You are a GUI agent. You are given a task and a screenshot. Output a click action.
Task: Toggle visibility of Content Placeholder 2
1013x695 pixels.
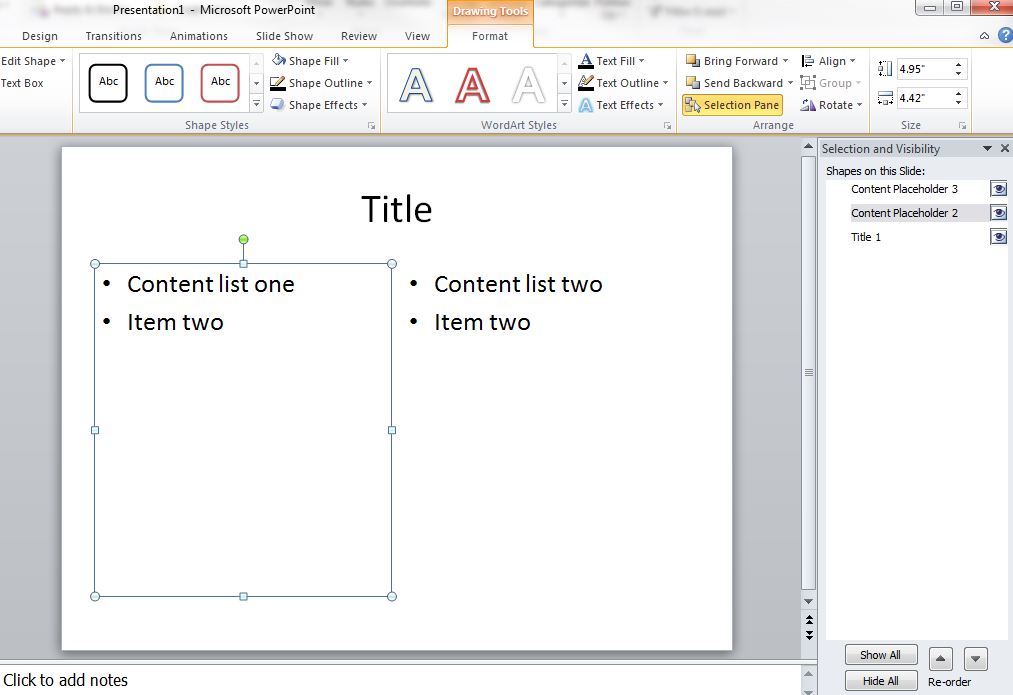(997, 212)
